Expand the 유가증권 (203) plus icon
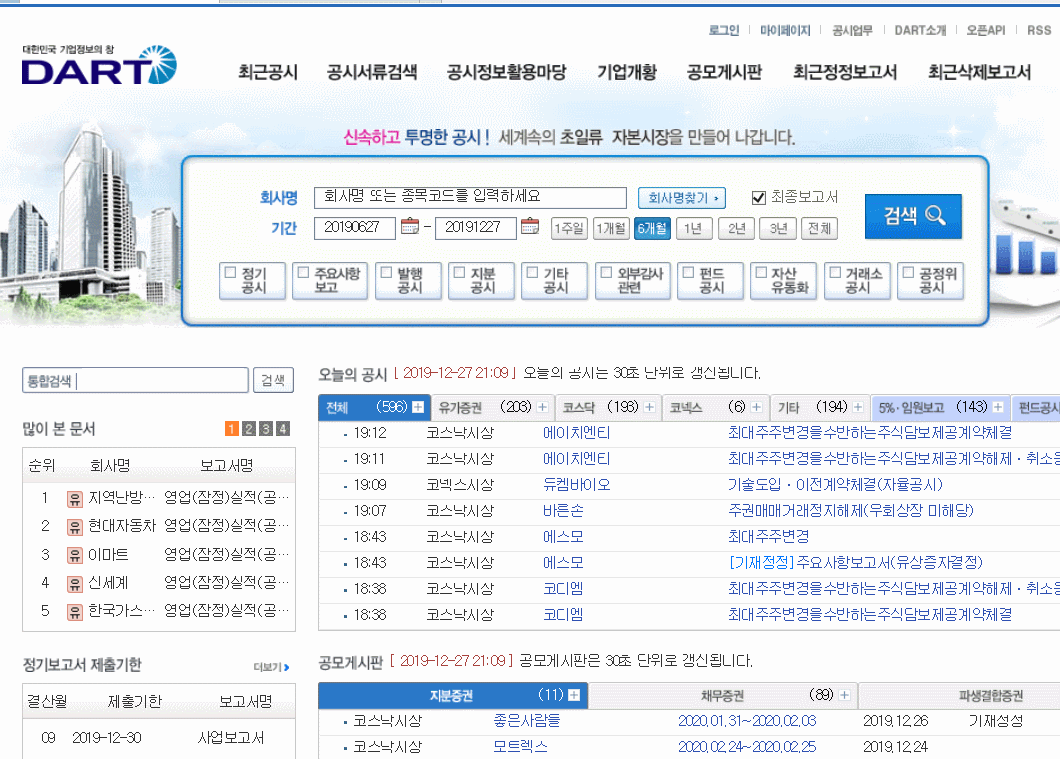 point(542,407)
